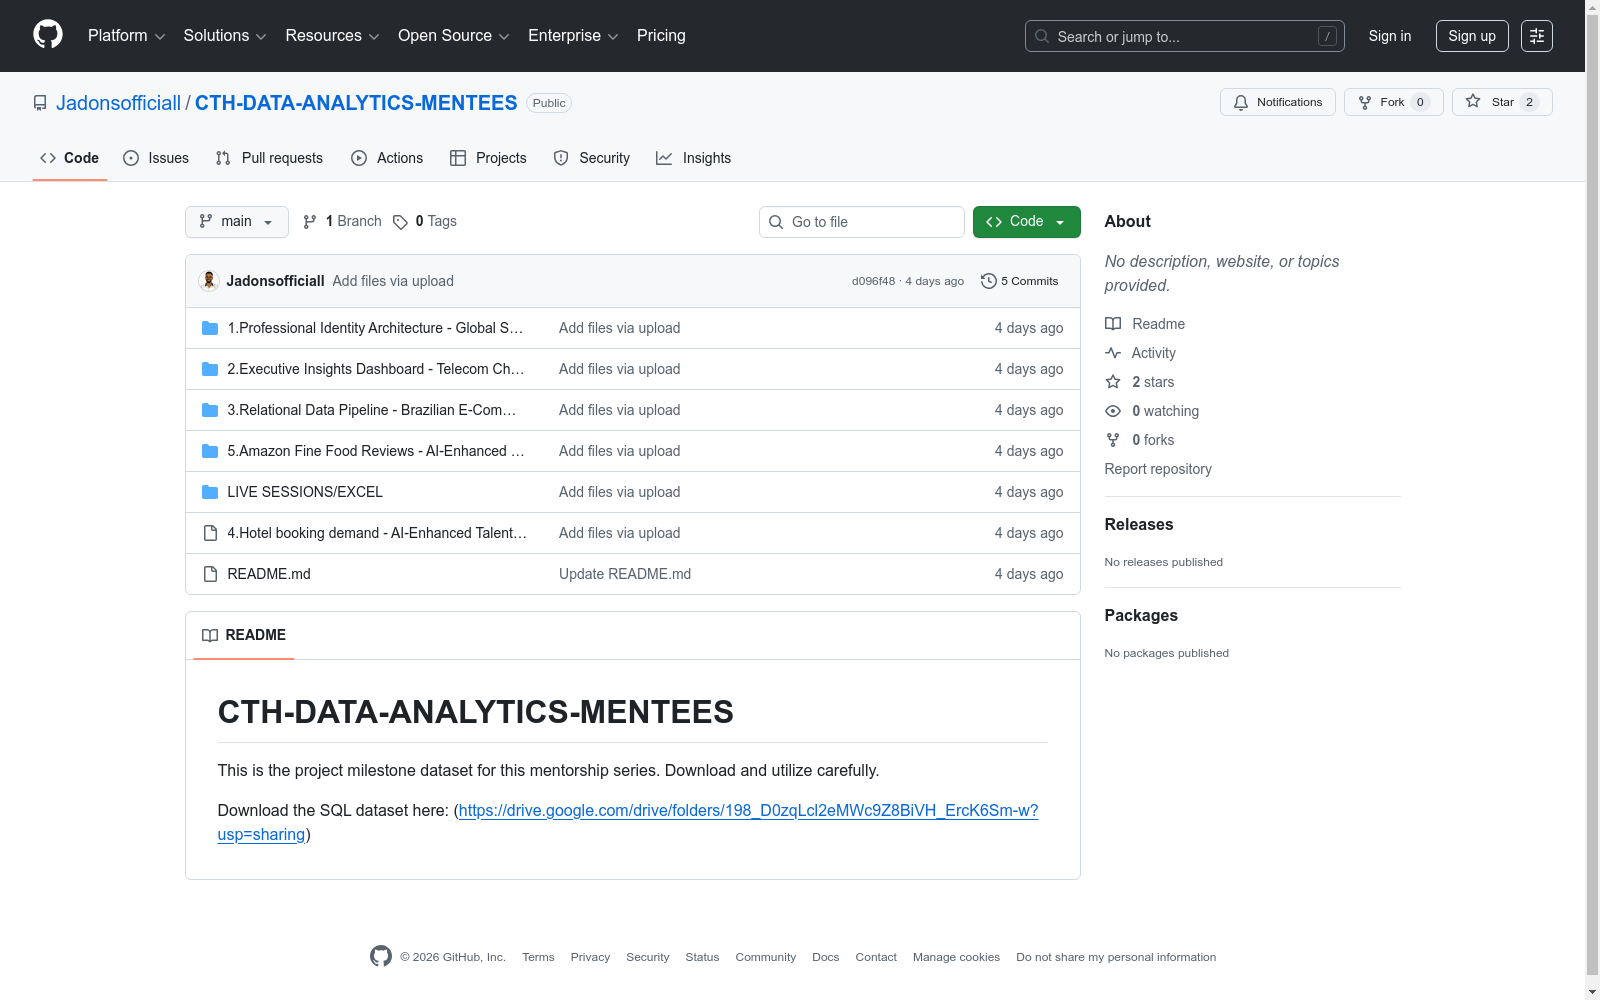The image size is (1600, 1000).
Task: View the 1 Branch list
Action: [x=343, y=222]
